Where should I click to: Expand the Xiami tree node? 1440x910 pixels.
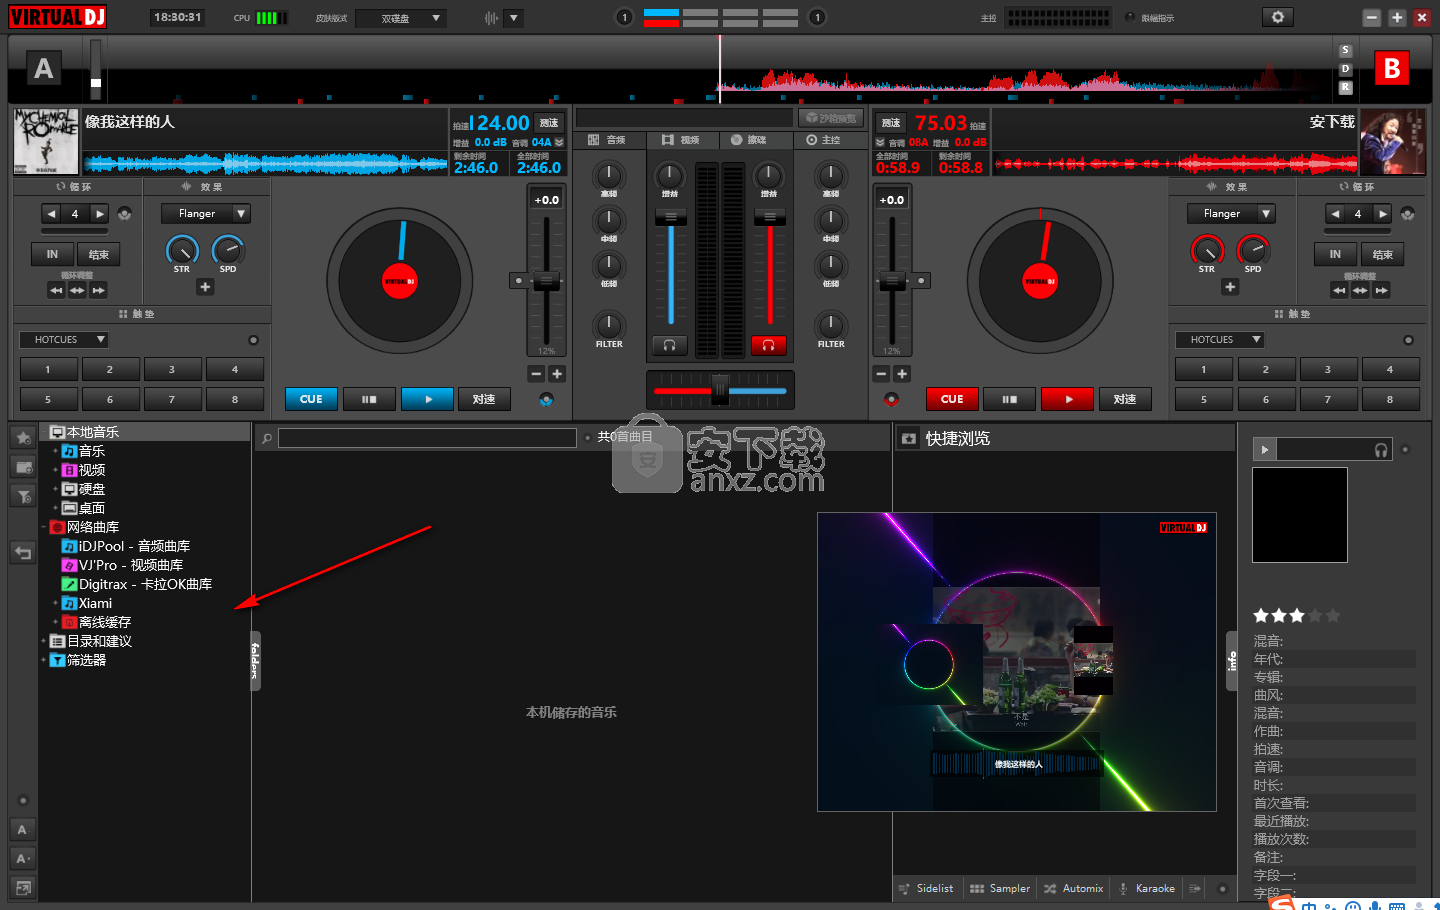[55, 603]
